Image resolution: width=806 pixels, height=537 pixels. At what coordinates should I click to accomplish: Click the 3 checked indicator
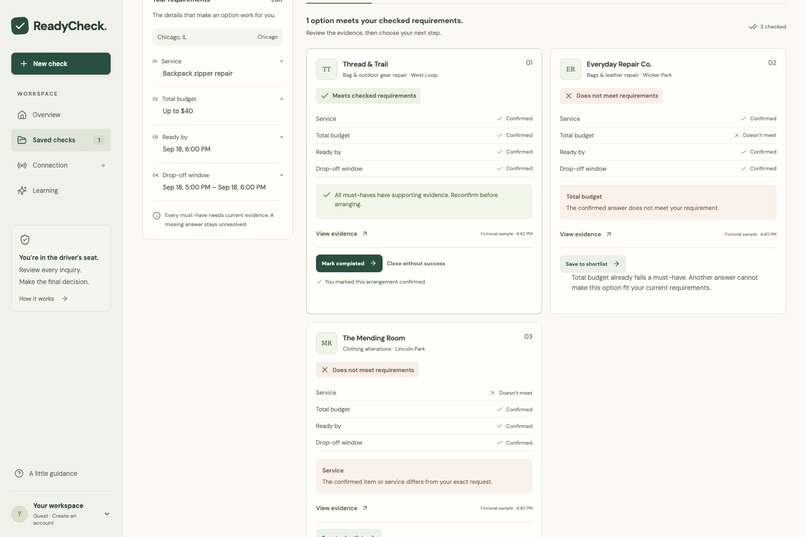(767, 27)
